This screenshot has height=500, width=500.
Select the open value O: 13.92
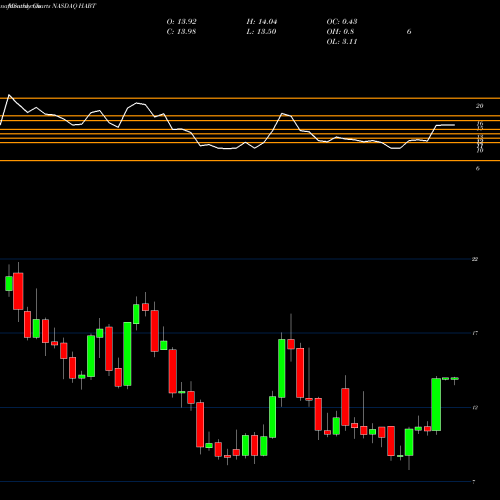click(181, 22)
